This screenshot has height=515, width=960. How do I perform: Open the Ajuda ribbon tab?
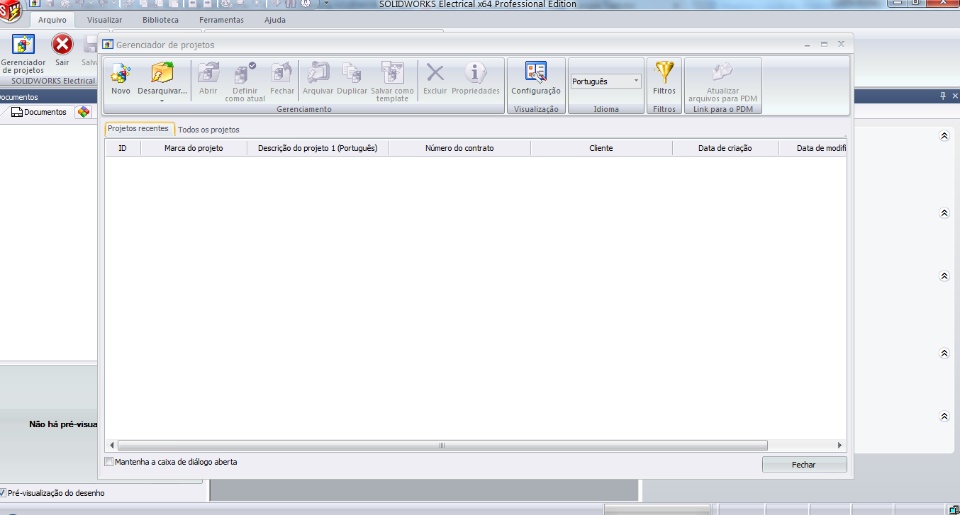coord(274,20)
